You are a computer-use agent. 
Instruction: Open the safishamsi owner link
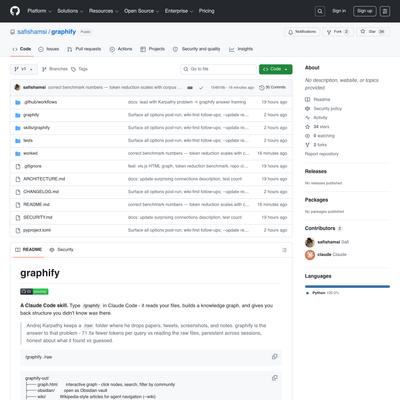coord(32,32)
